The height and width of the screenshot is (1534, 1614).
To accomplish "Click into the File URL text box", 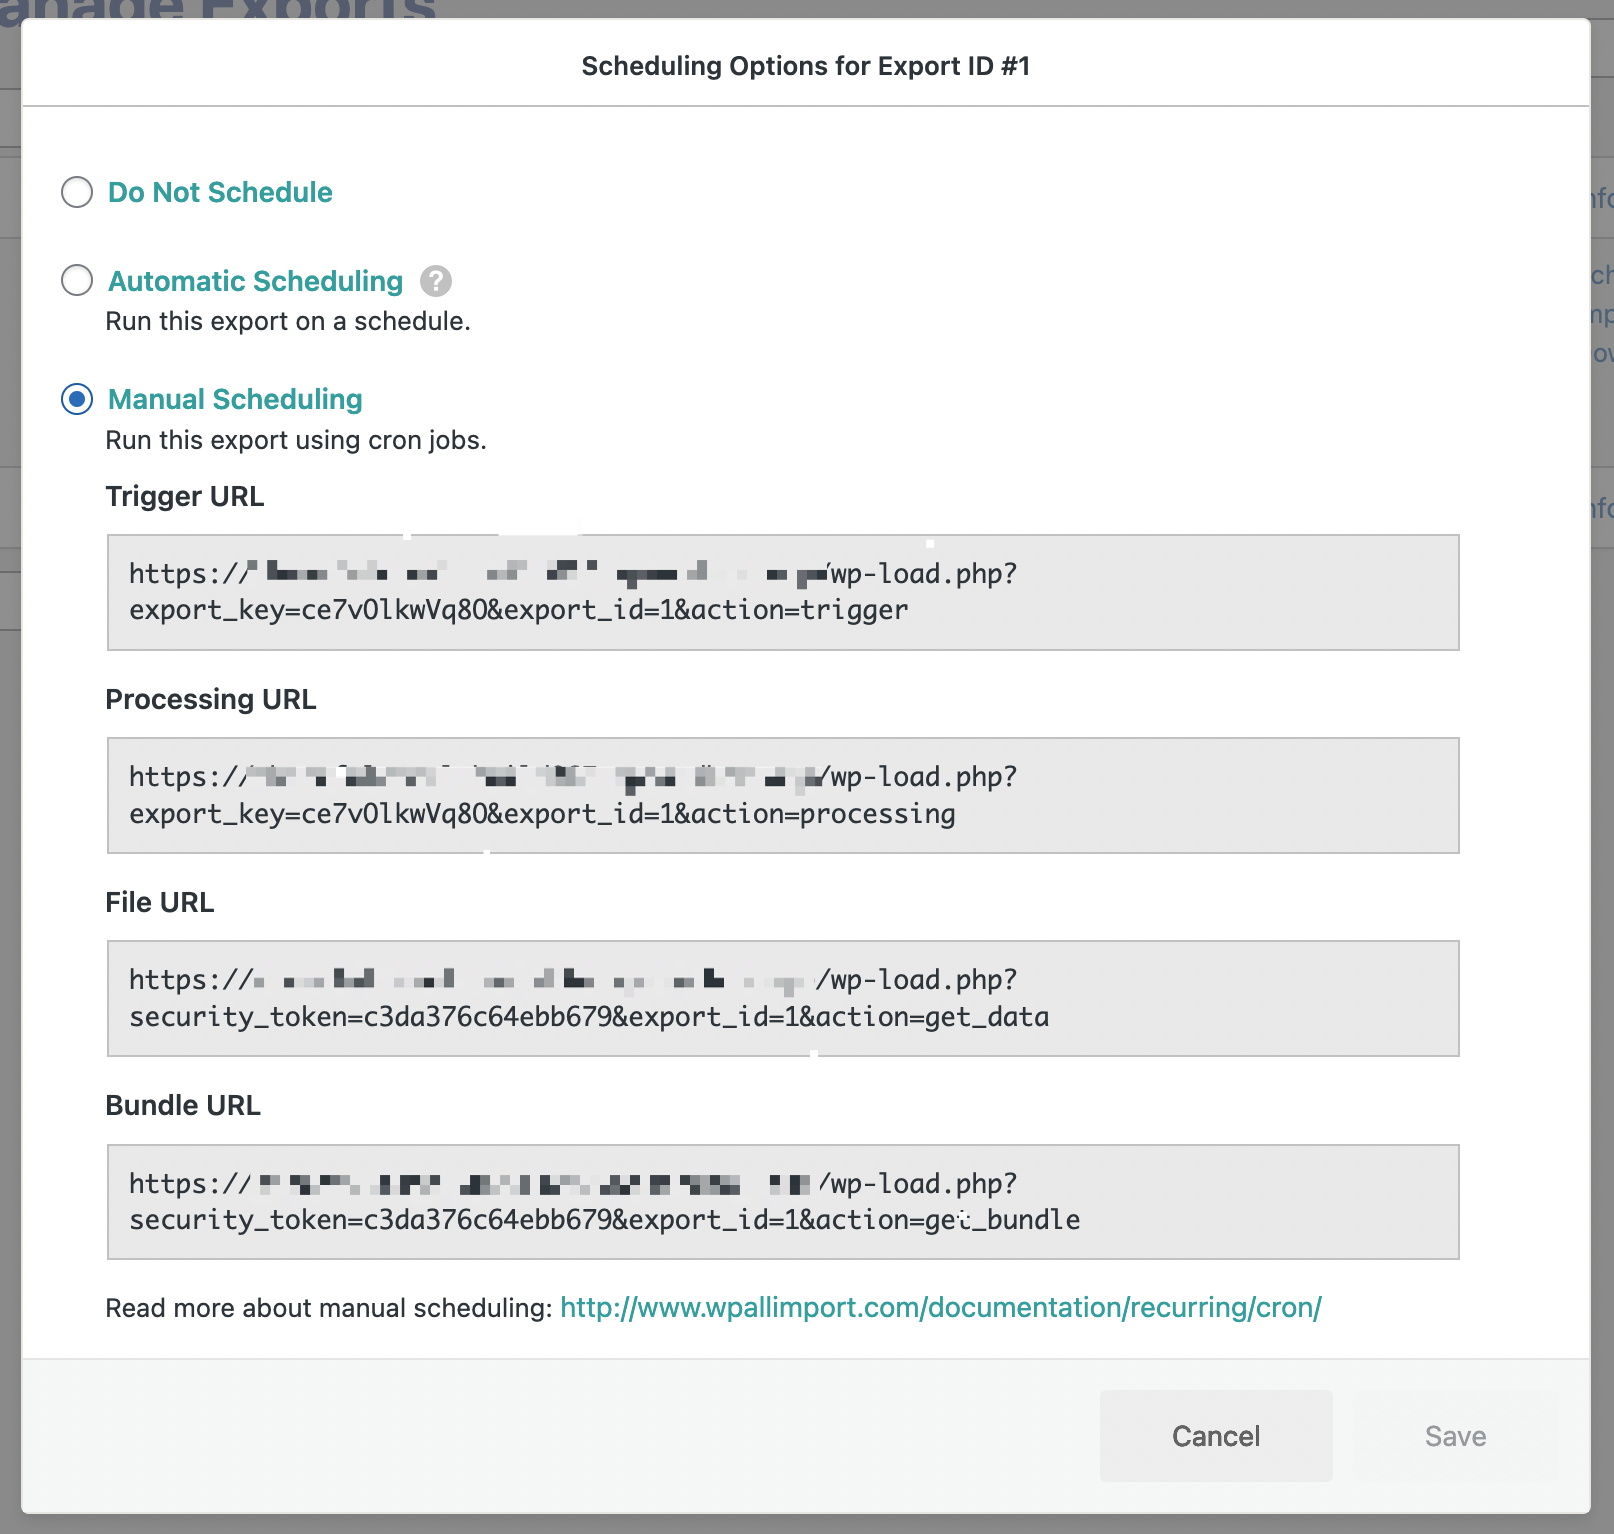I will pyautogui.click(x=782, y=998).
